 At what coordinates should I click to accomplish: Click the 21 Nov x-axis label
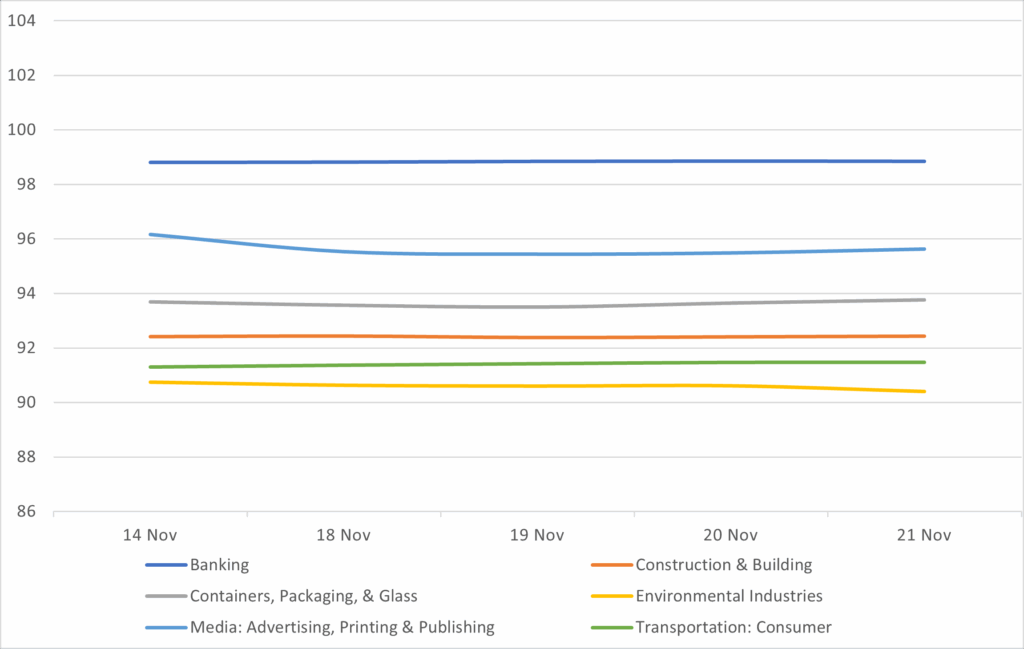pyautogui.click(x=924, y=535)
